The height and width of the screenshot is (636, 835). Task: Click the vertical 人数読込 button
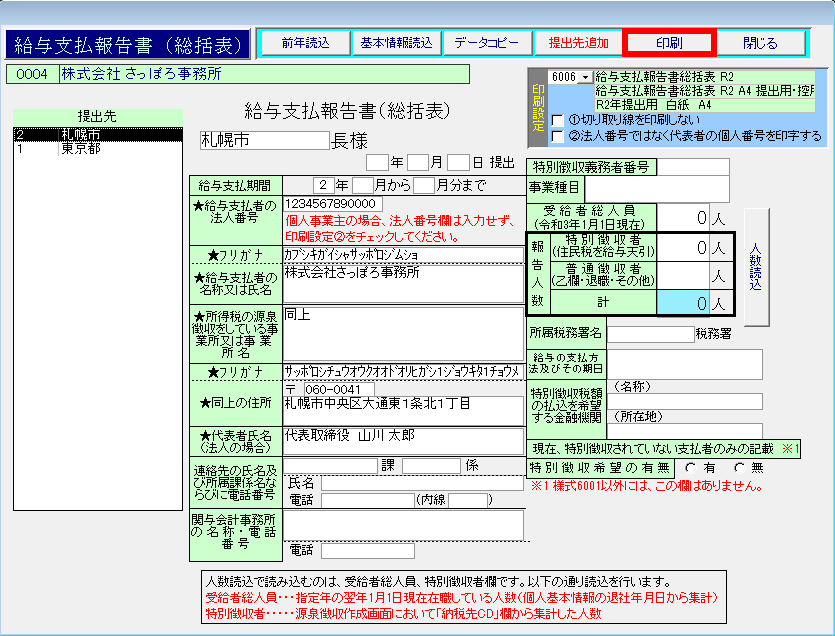click(757, 267)
